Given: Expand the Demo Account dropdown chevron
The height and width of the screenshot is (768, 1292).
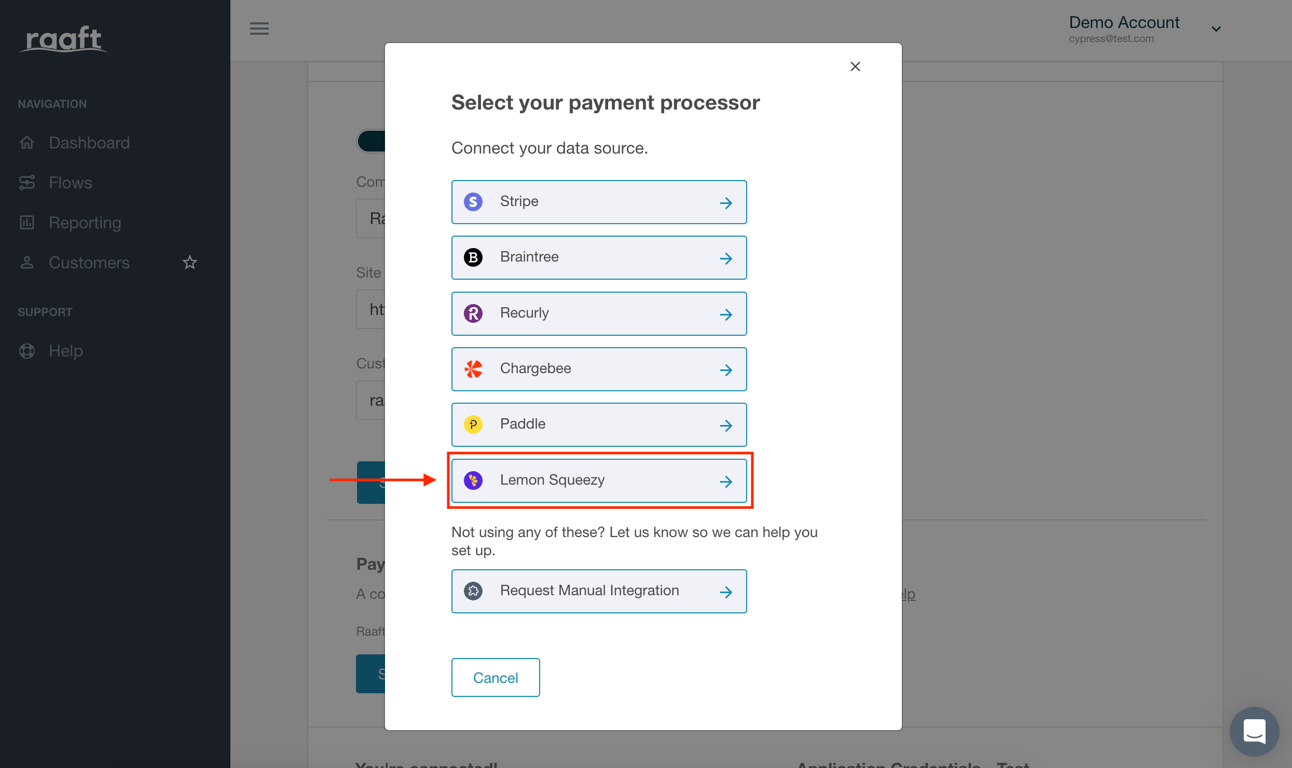Looking at the screenshot, I should 1216,29.
